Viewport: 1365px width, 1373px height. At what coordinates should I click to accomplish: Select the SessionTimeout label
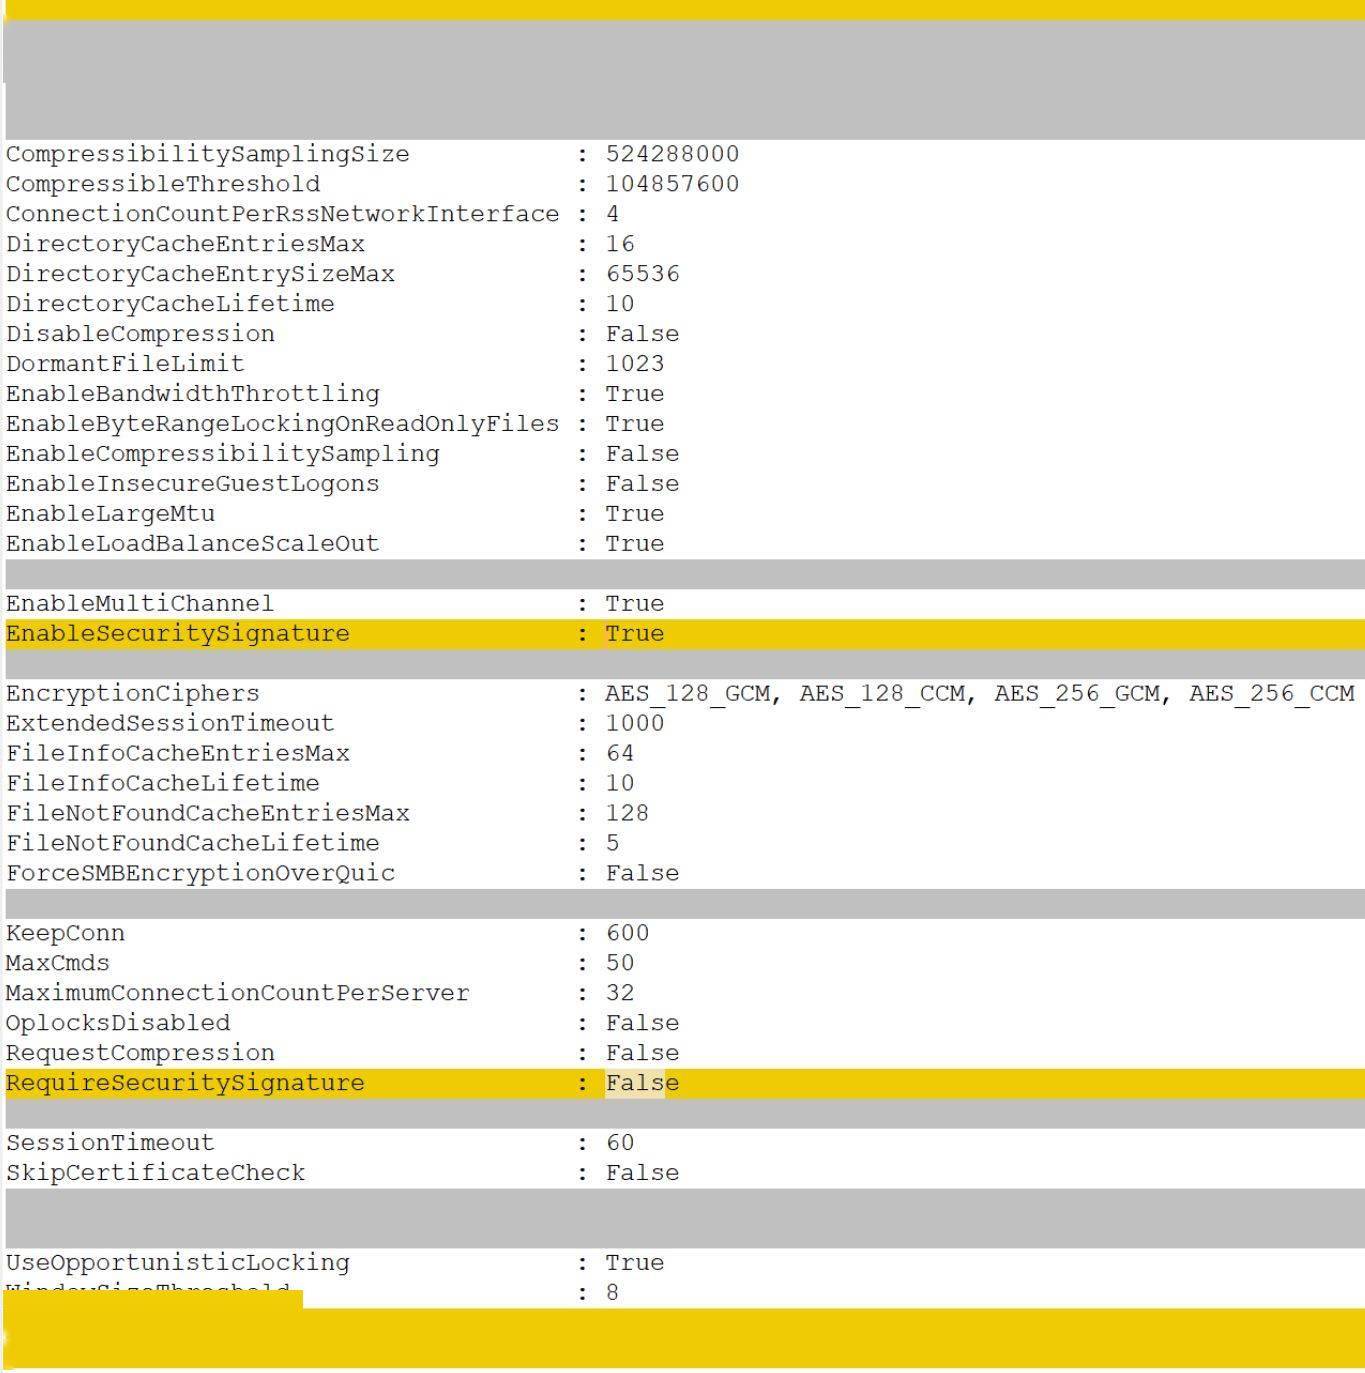click(110, 1144)
